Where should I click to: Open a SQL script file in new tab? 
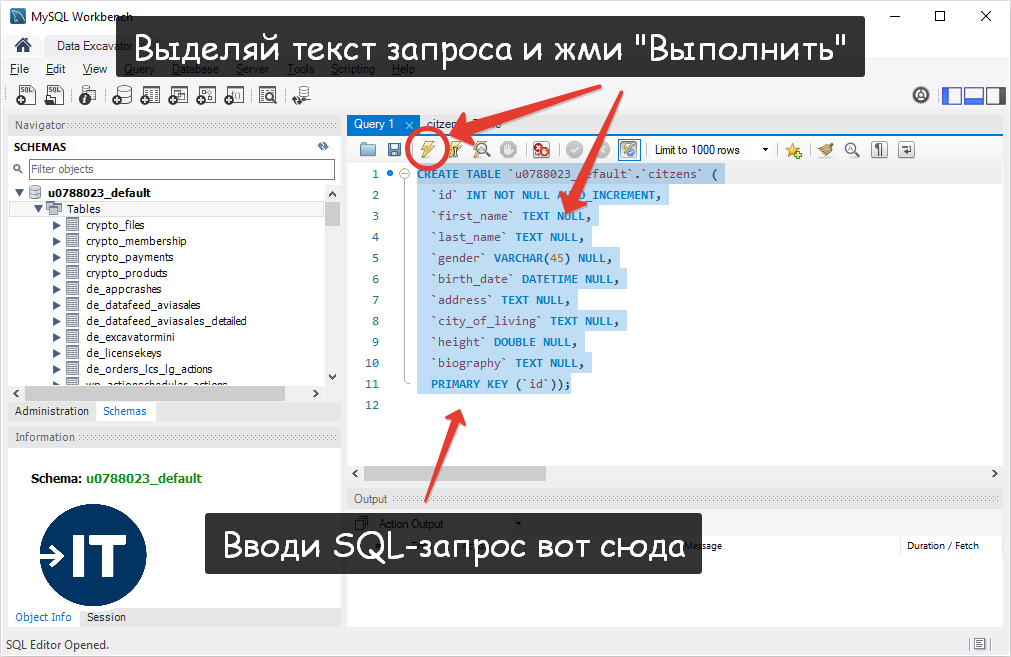point(54,95)
